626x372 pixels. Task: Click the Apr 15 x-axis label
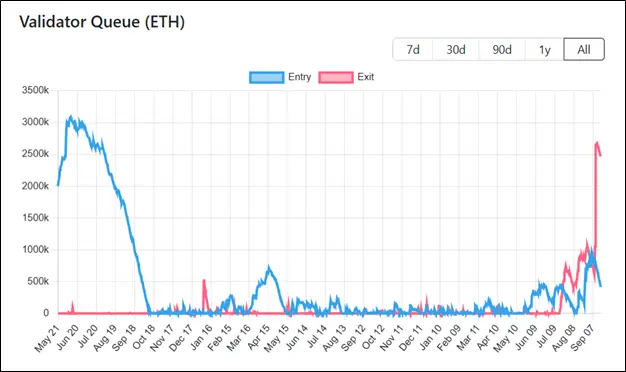coord(258,338)
